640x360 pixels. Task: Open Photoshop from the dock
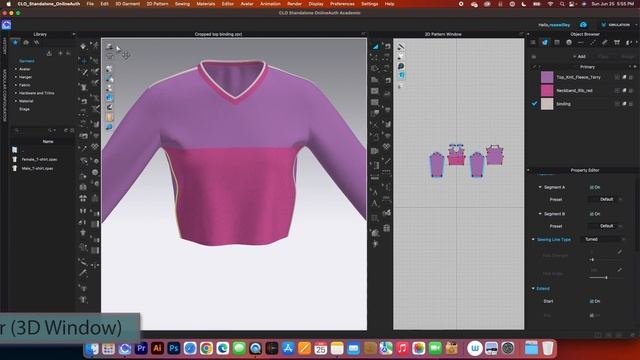[x=173, y=348]
